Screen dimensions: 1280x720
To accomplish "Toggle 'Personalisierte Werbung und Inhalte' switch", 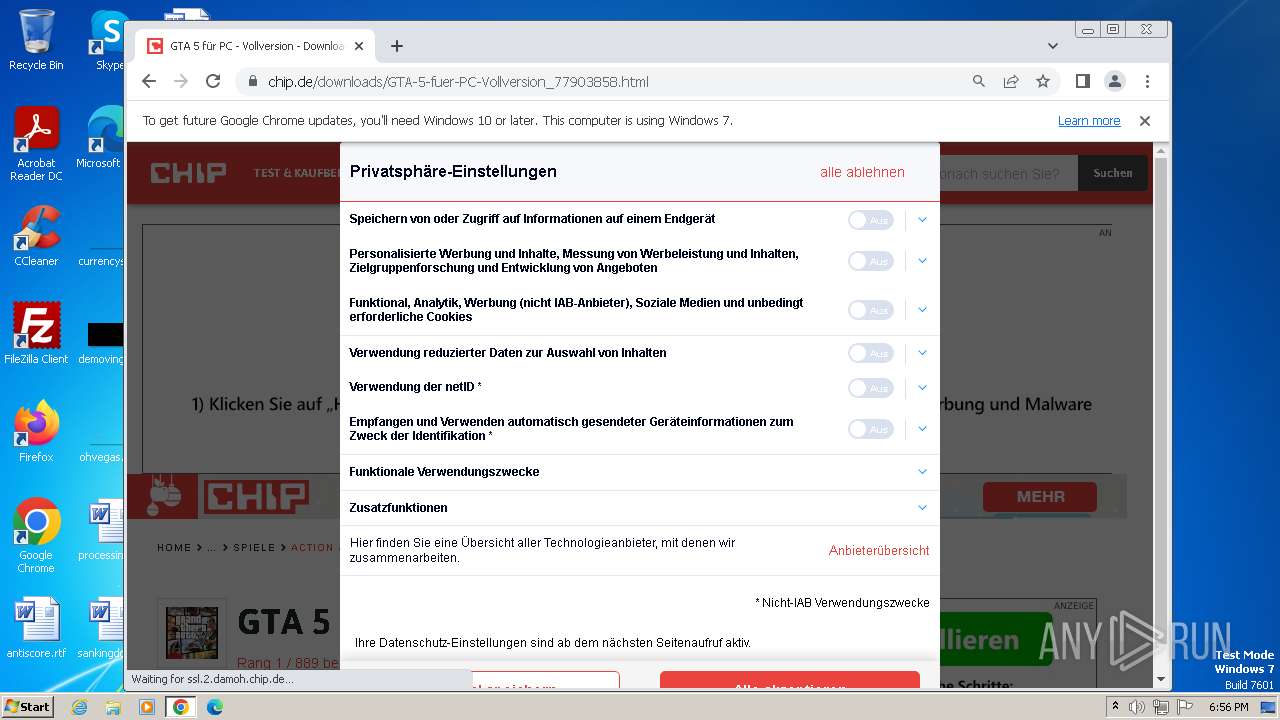I will (870, 261).
